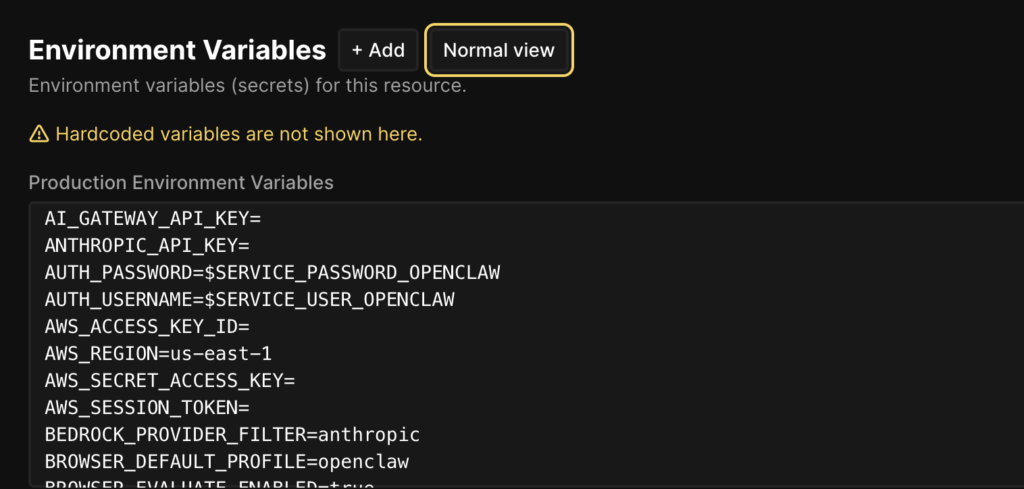Place cursor on ANTHROPIC_API_KEY line

pyautogui.click(x=146, y=245)
